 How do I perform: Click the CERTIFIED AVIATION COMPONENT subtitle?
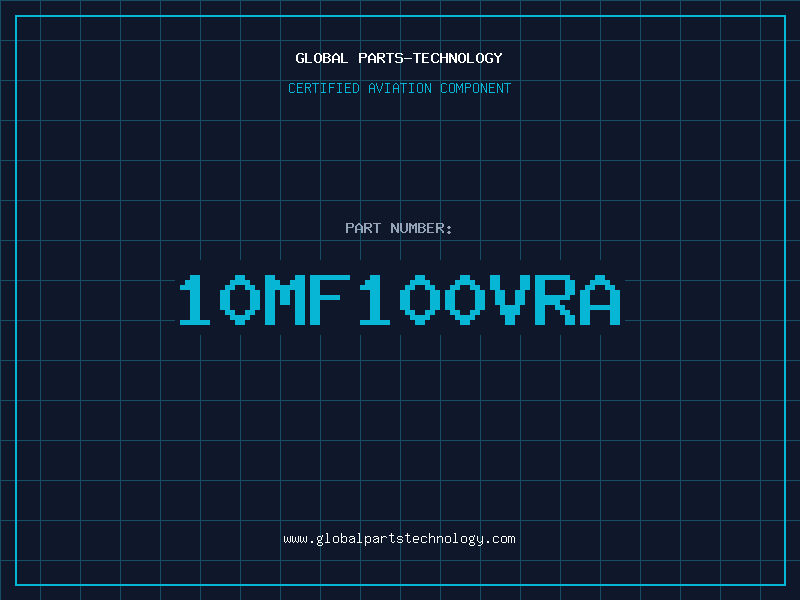399,88
